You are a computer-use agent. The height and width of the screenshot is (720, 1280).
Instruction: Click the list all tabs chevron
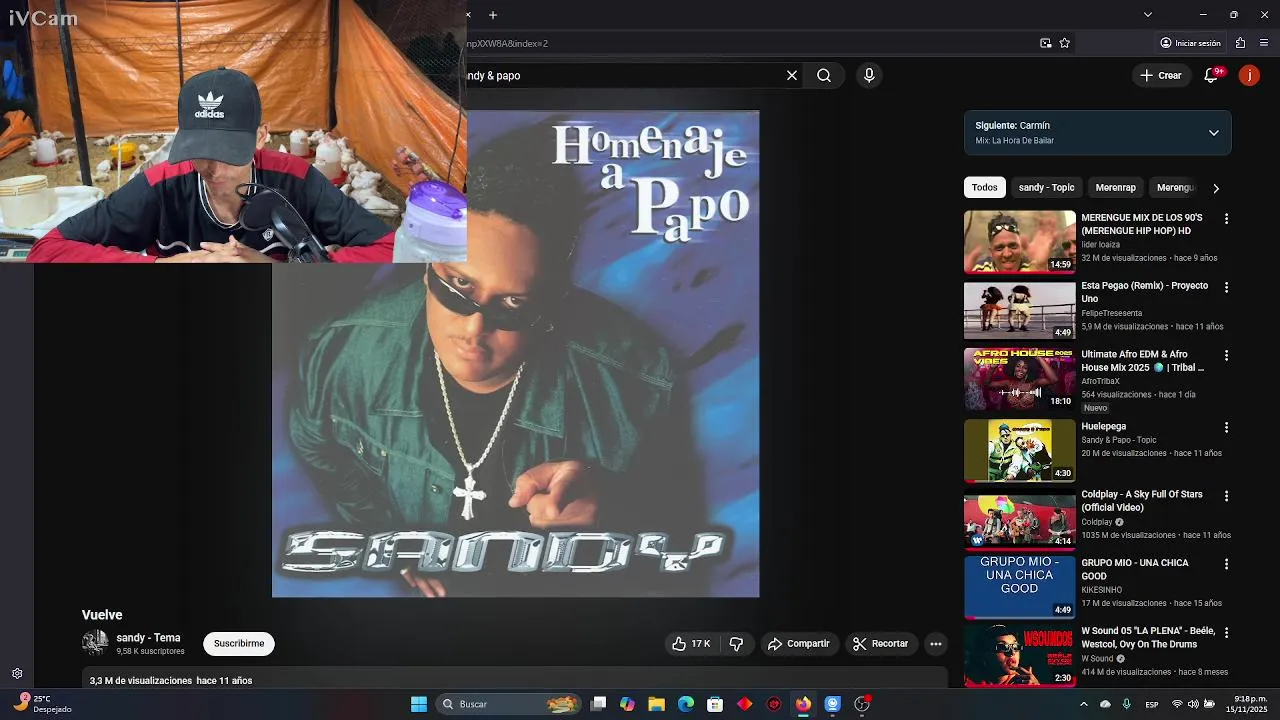1148,15
